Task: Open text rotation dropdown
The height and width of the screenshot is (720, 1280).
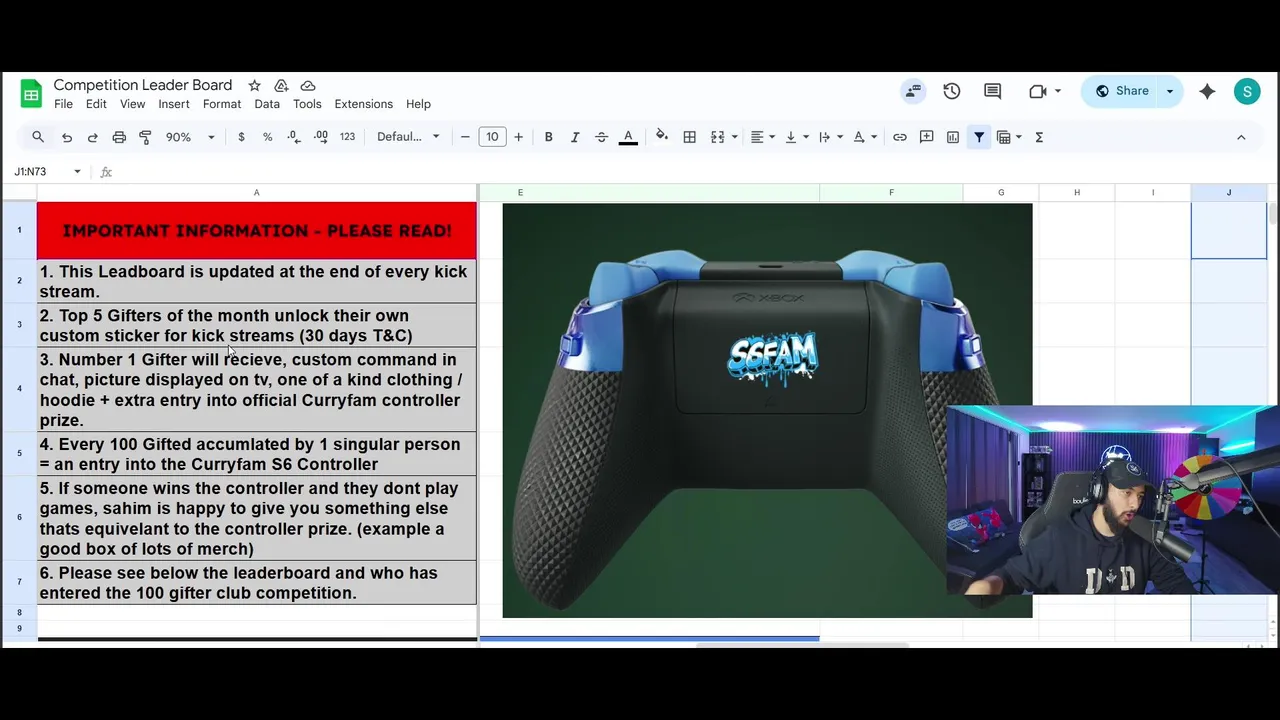Action: point(865,137)
